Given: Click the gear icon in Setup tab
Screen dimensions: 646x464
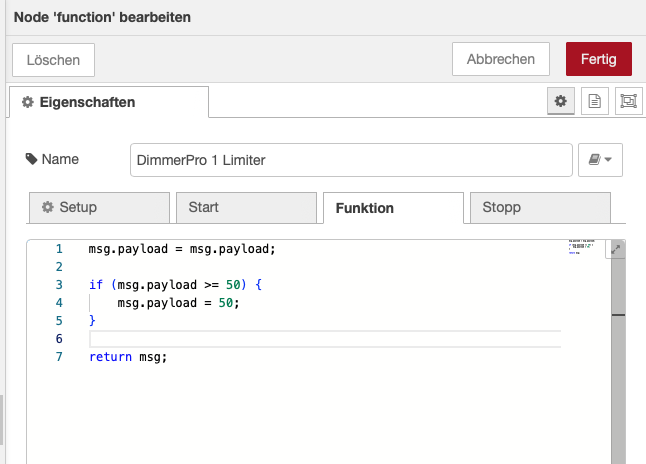Looking at the screenshot, I should [47, 208].
